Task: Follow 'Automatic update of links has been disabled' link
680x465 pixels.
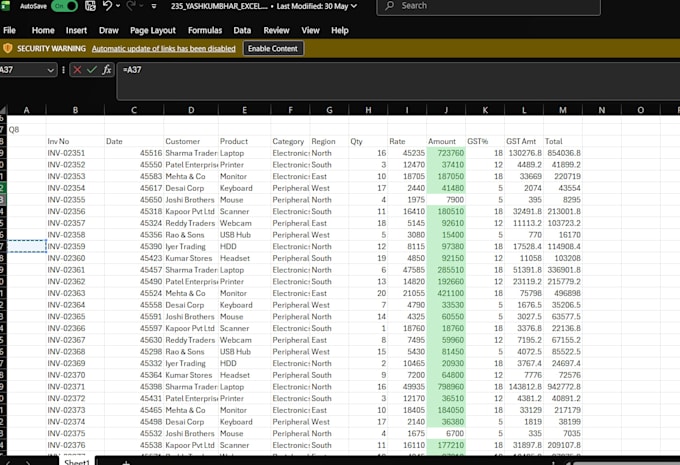Action: [163, 49]
